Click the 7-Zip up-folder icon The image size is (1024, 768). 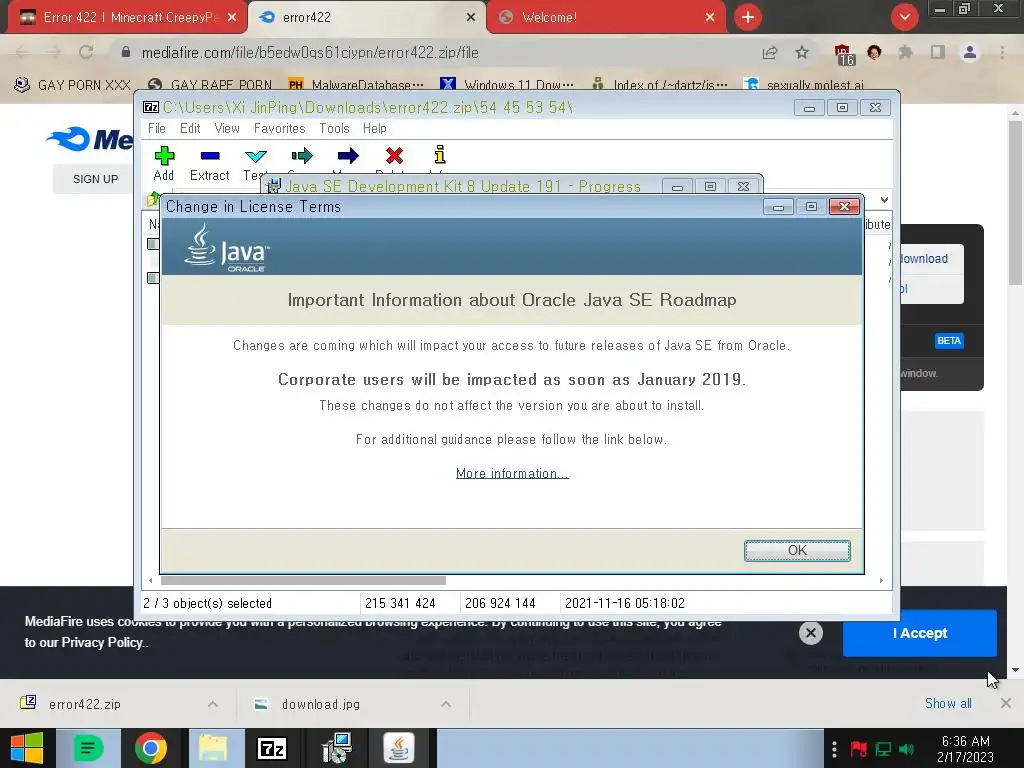[x=153, y=199]
